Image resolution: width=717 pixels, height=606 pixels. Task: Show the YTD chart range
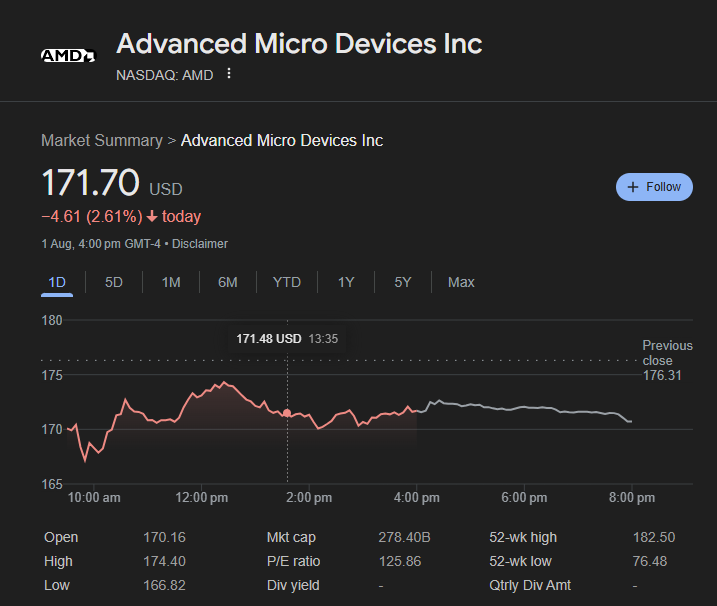pos(287,282)
